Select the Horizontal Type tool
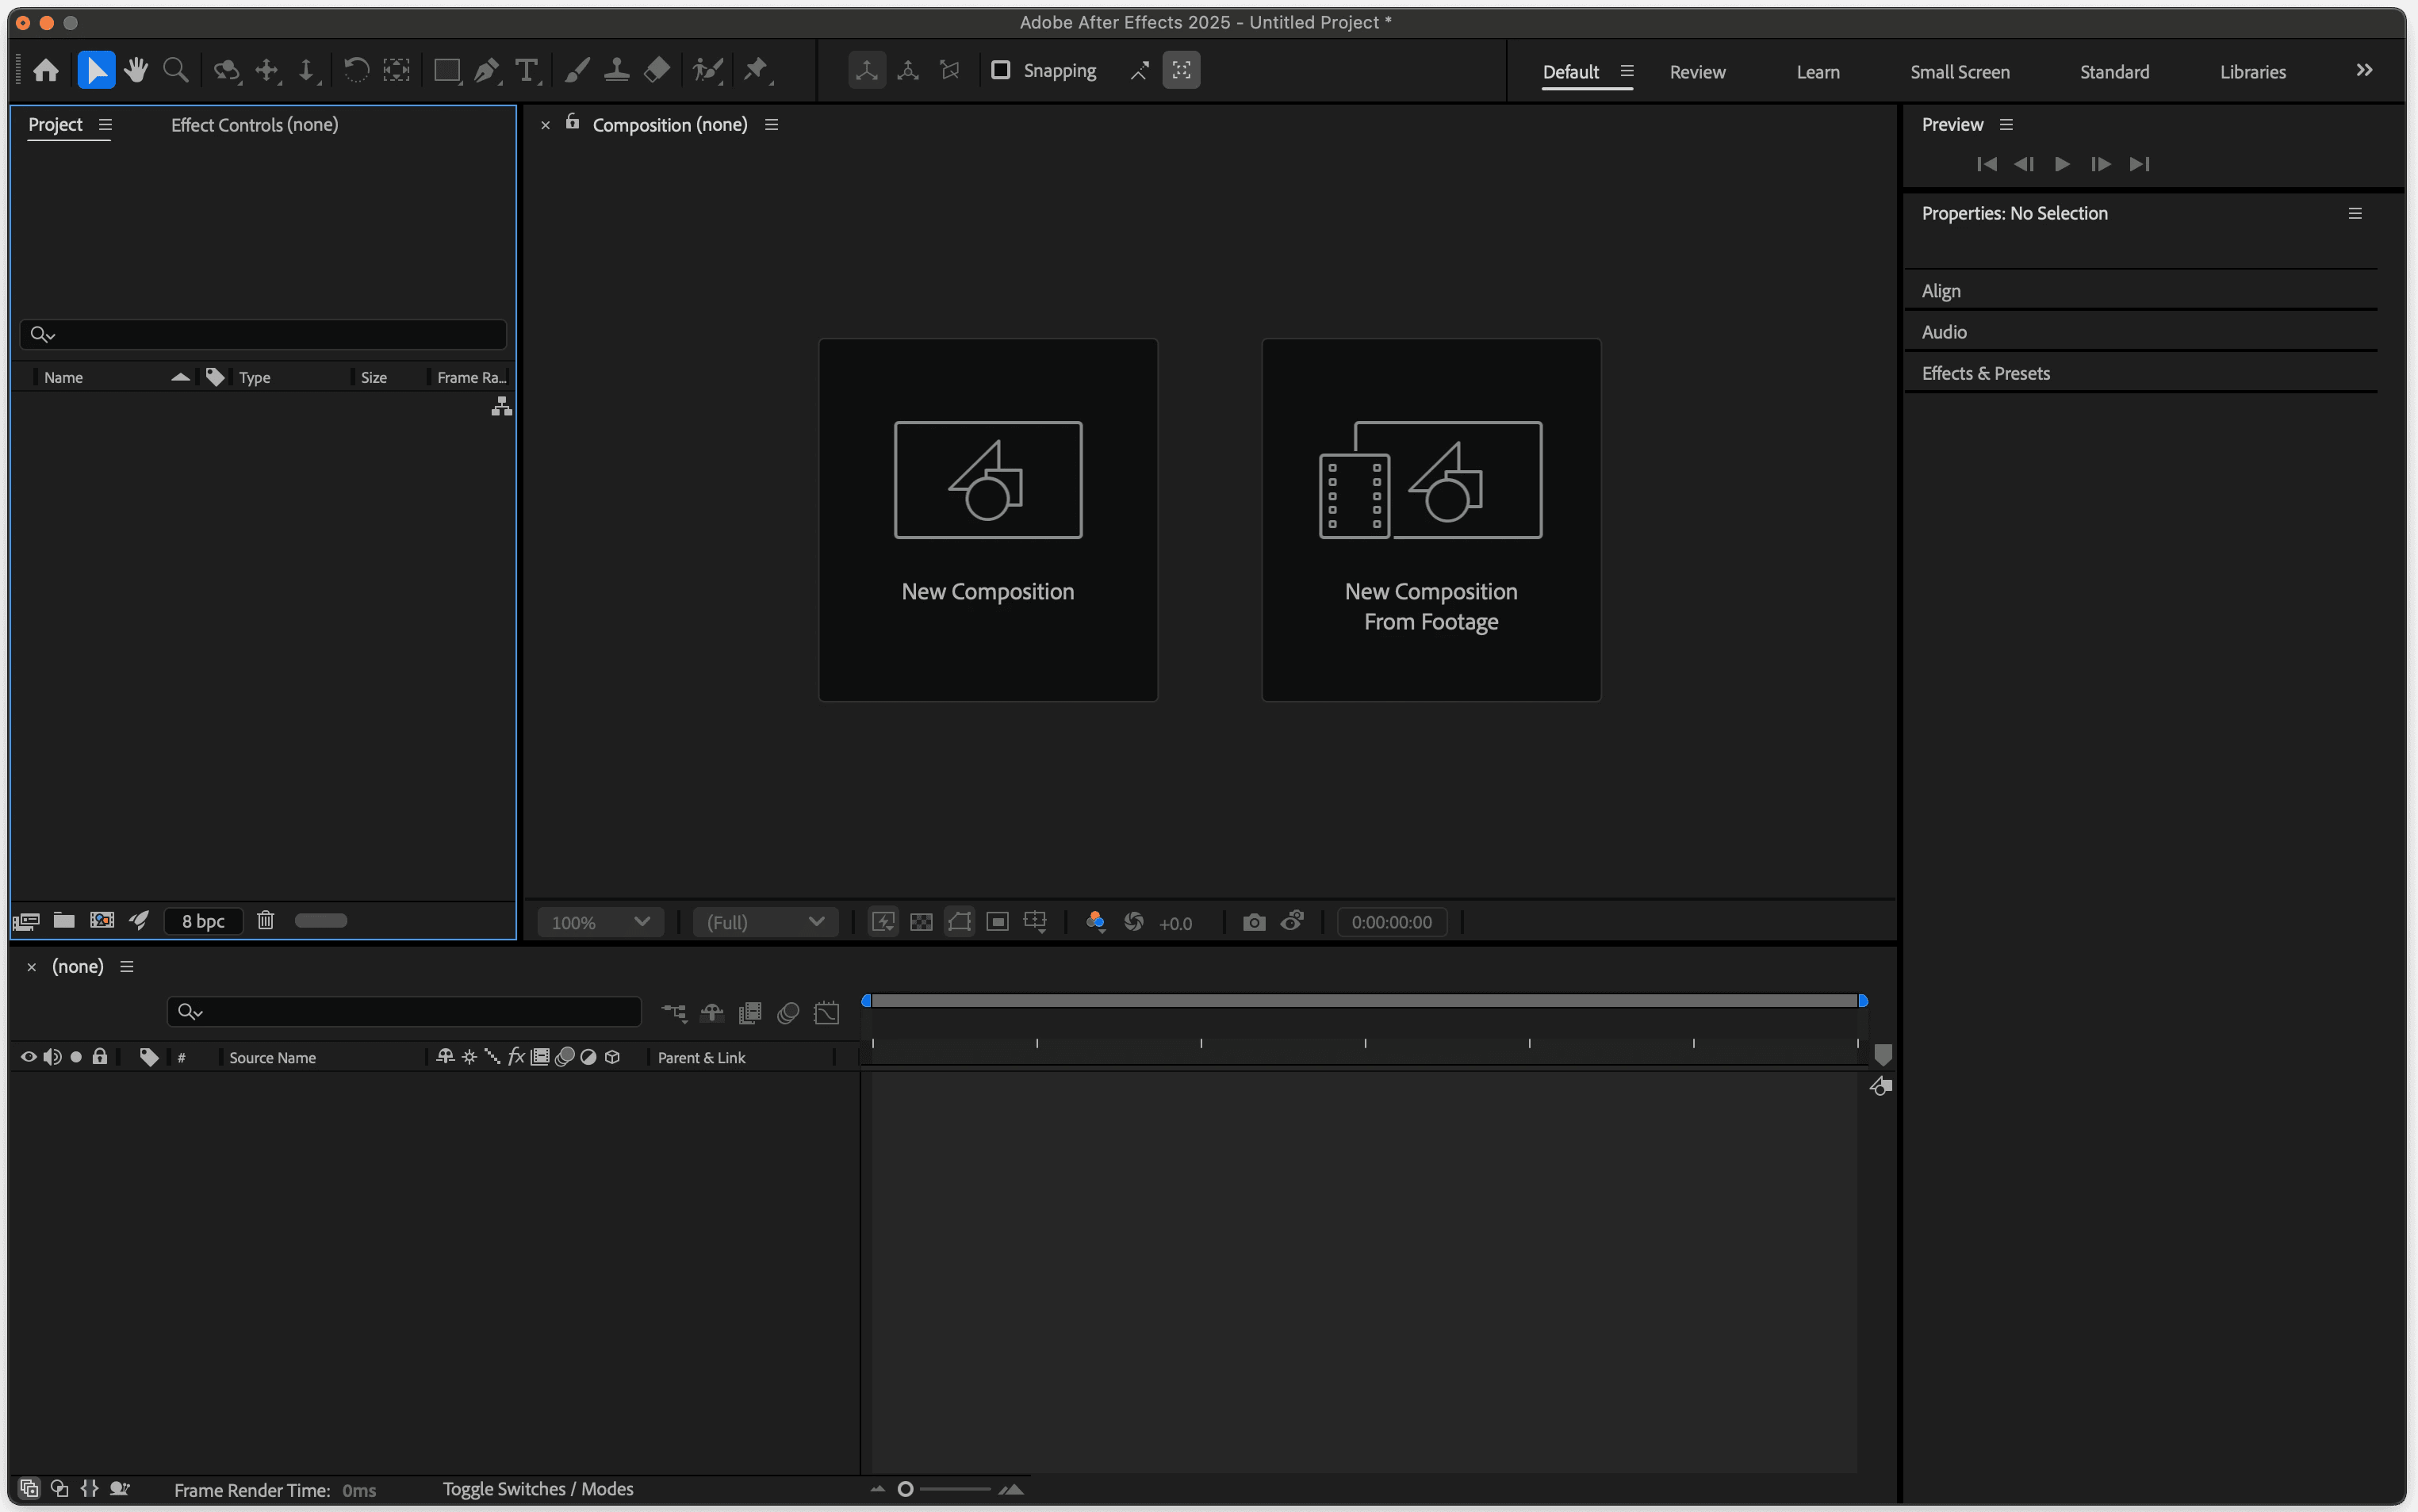Screen dimensions: 2418x1512 tap(526, 70)
